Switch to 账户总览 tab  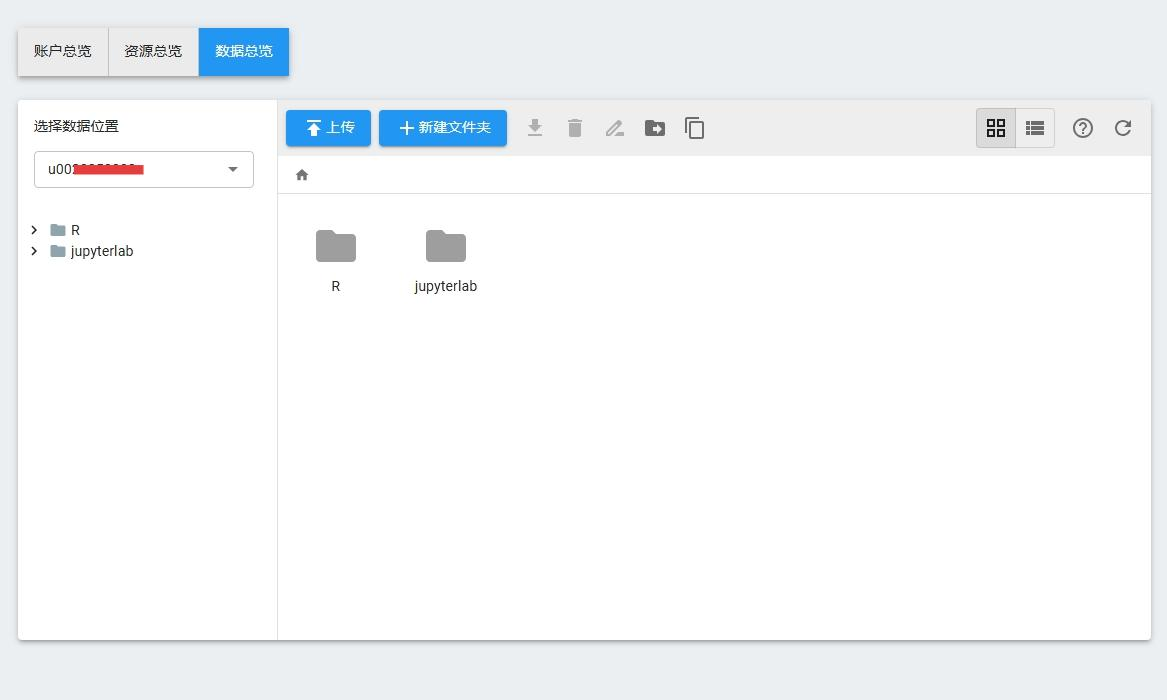click(63, 51)
